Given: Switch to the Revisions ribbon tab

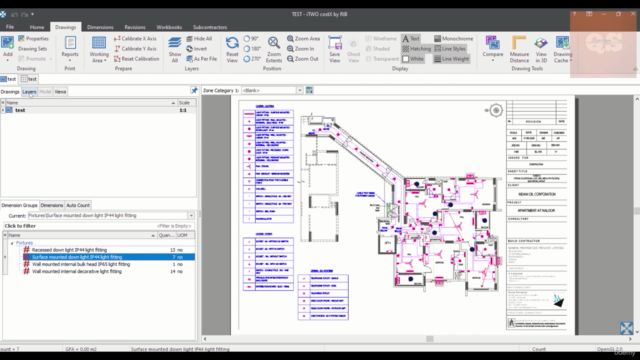Looking at the screenshot, I should coord(135,27).
